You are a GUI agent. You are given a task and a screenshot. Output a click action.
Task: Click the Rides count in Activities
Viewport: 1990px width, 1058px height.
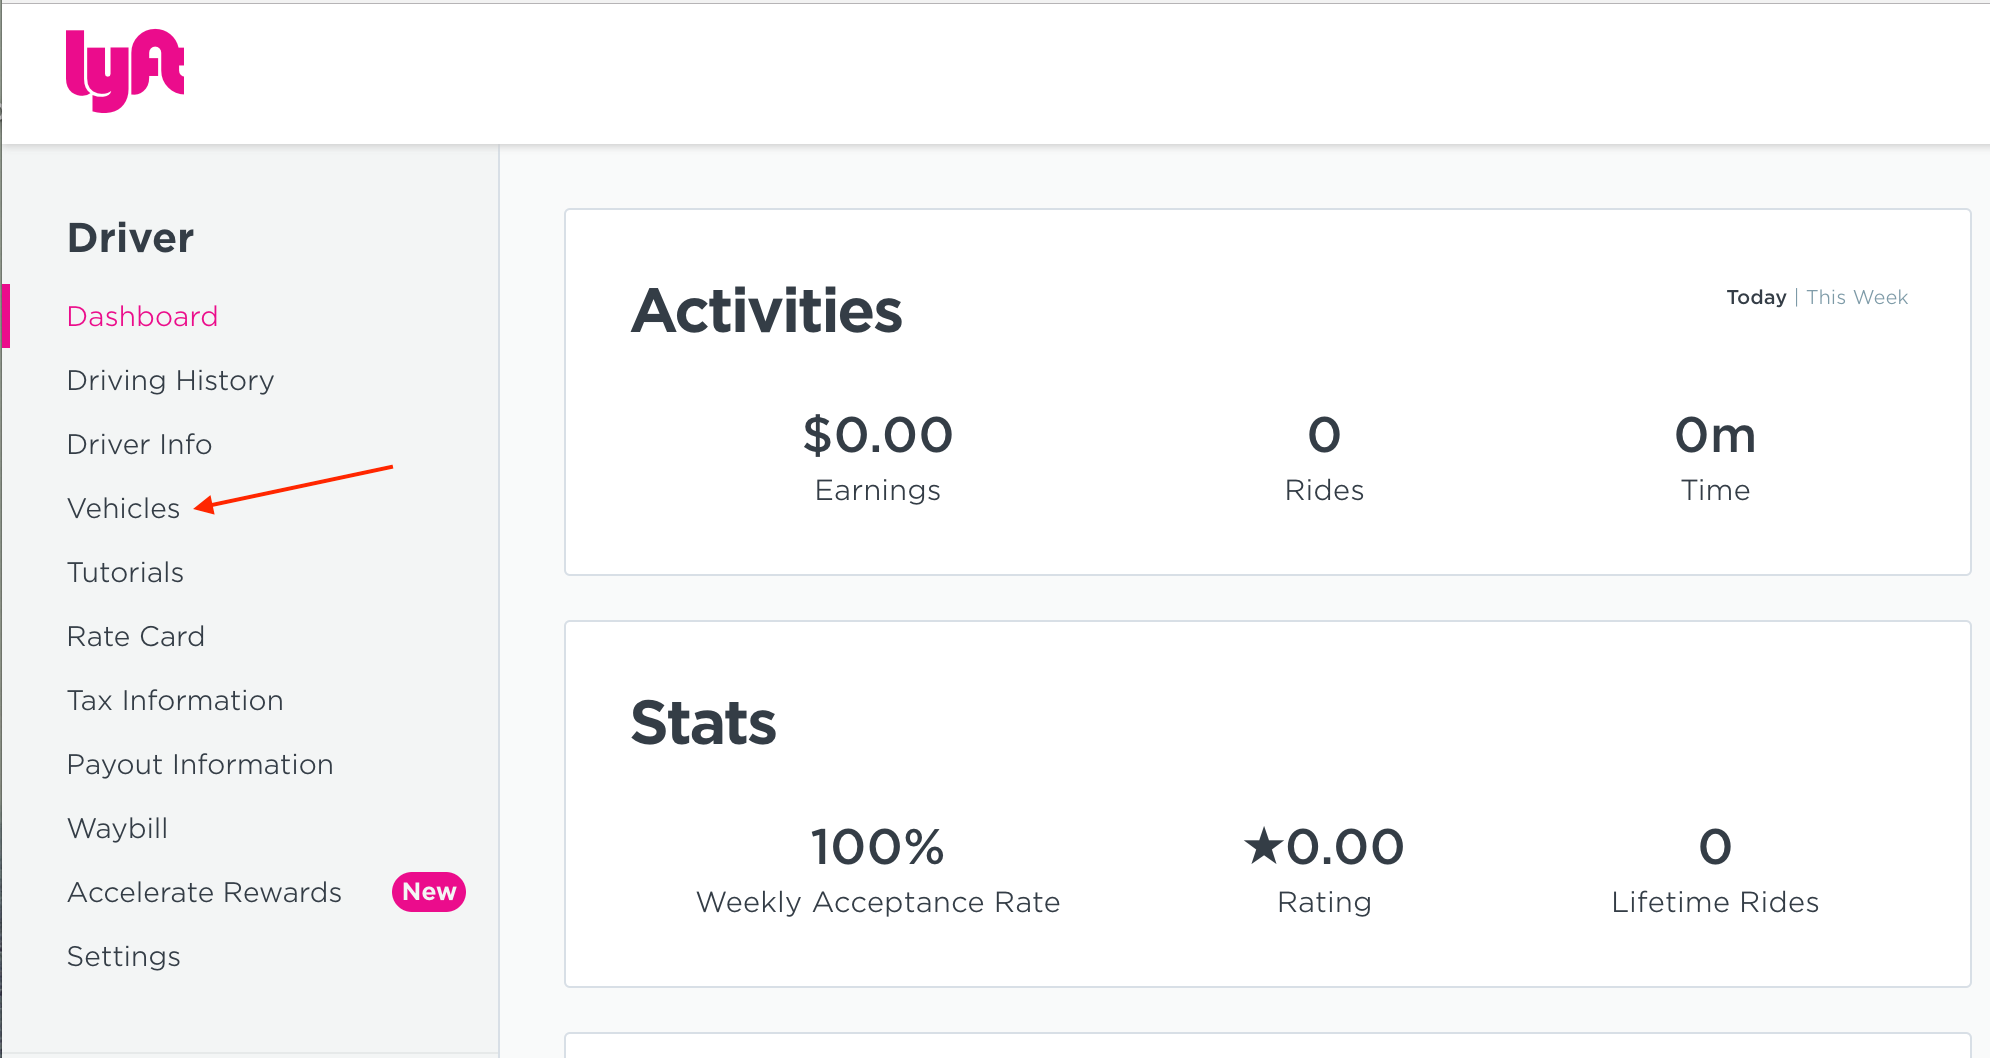coord(1324,436)
